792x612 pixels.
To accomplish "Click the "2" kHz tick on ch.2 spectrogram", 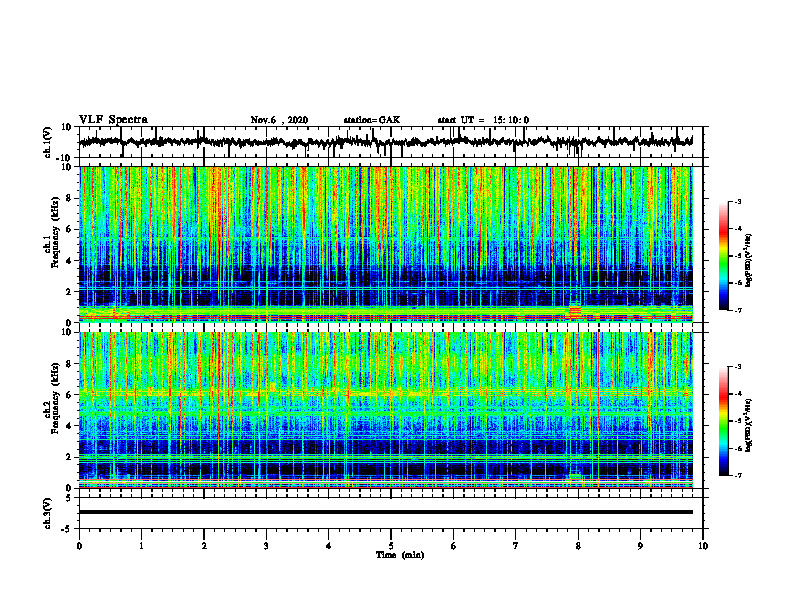I will coord(70,457).
